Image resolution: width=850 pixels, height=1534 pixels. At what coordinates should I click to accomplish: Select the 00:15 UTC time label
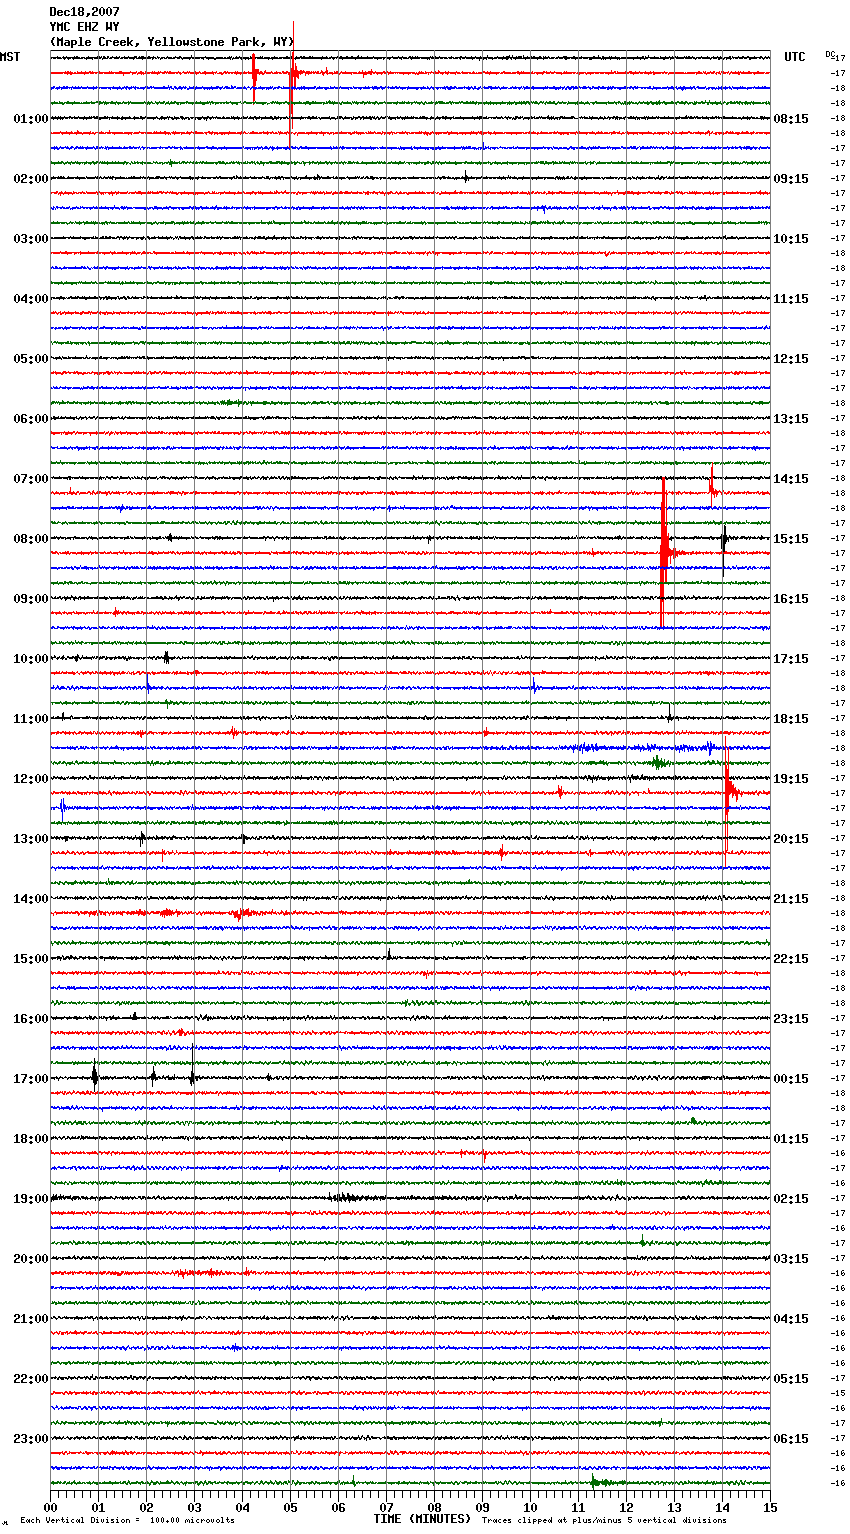791,1079
